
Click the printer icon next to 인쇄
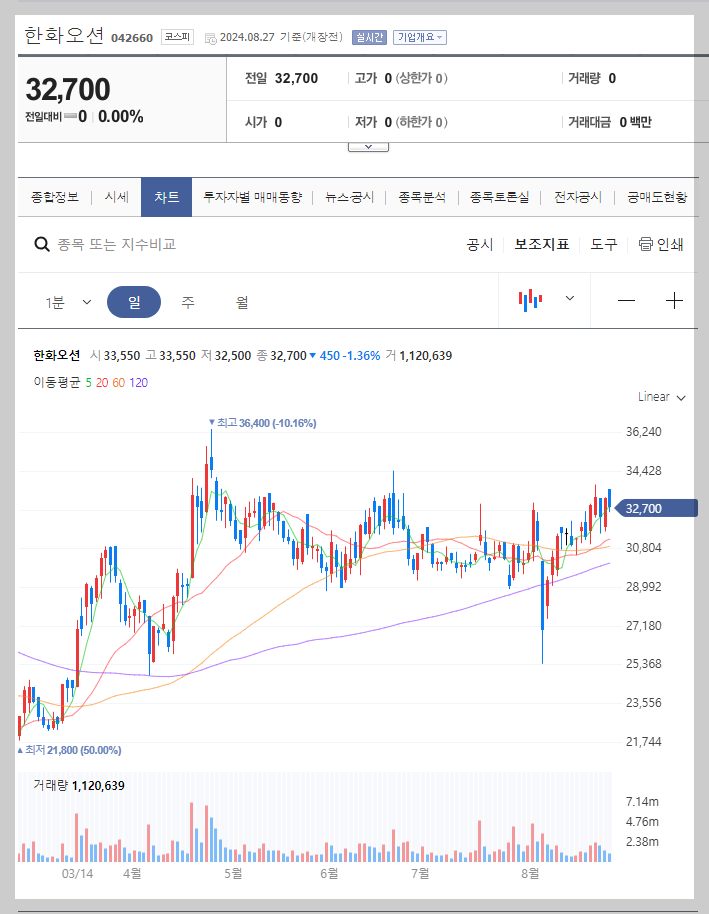click(x=645, y=244)
